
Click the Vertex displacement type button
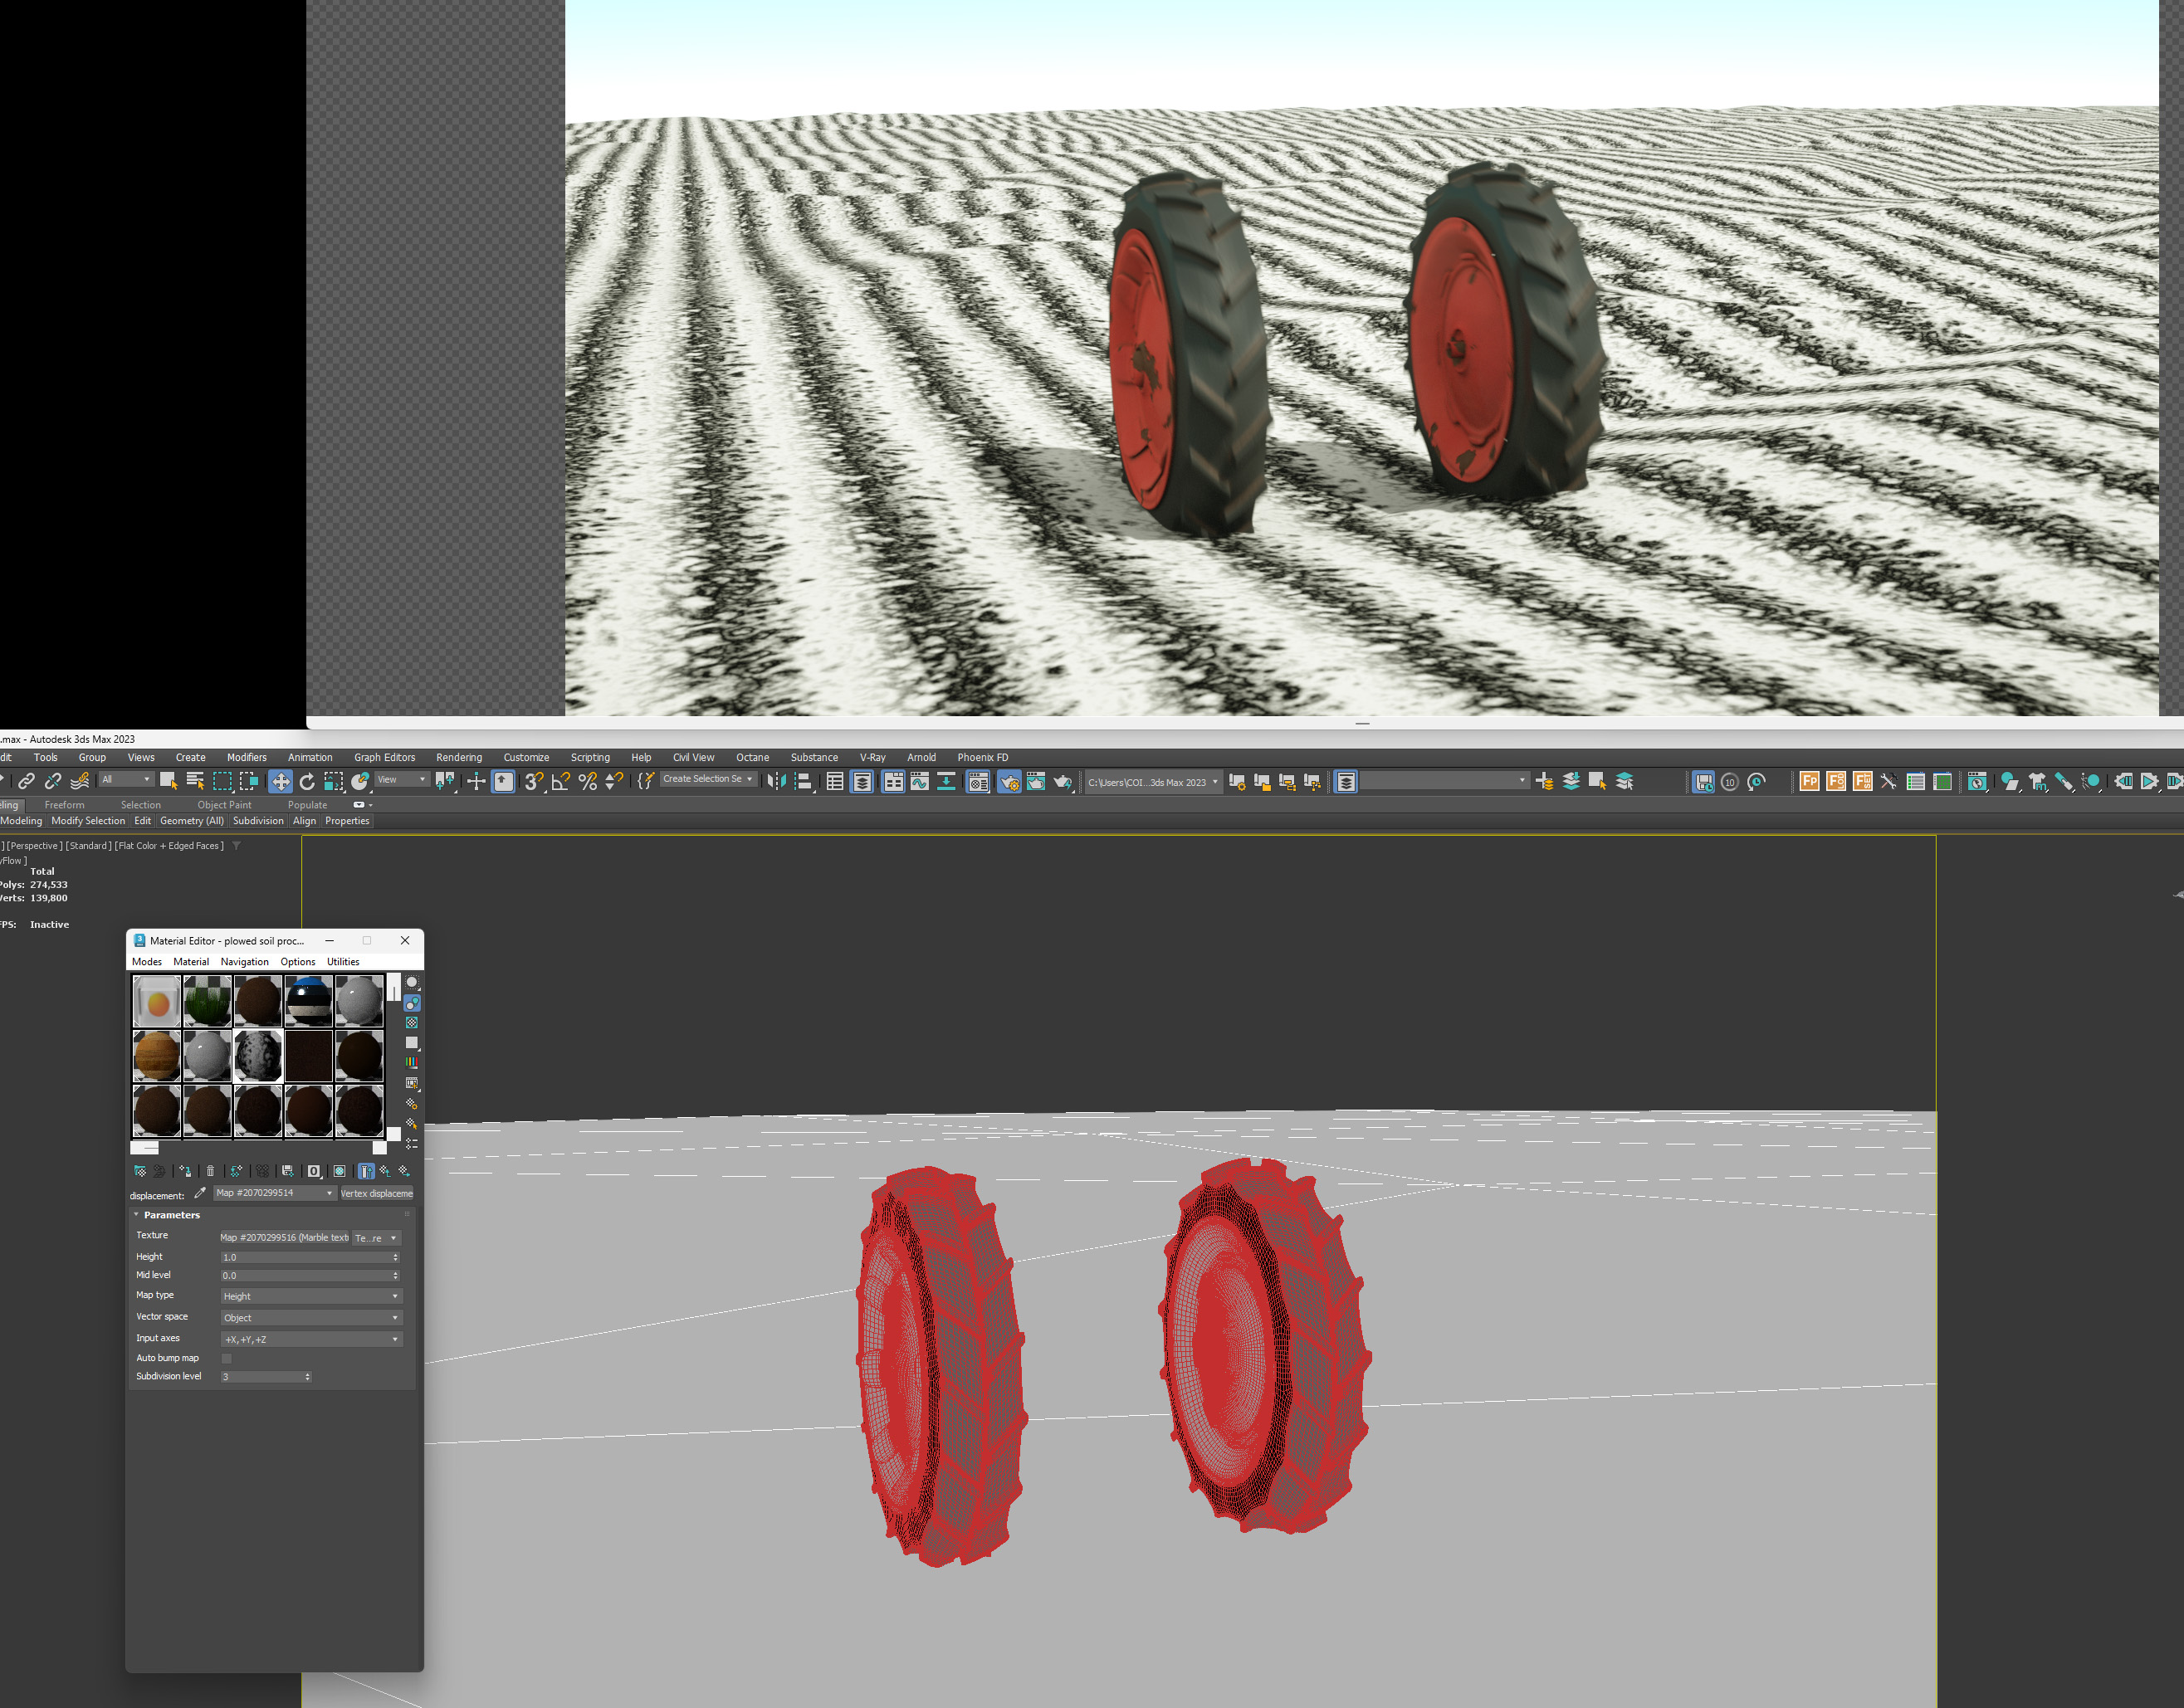pos(377,1193)
